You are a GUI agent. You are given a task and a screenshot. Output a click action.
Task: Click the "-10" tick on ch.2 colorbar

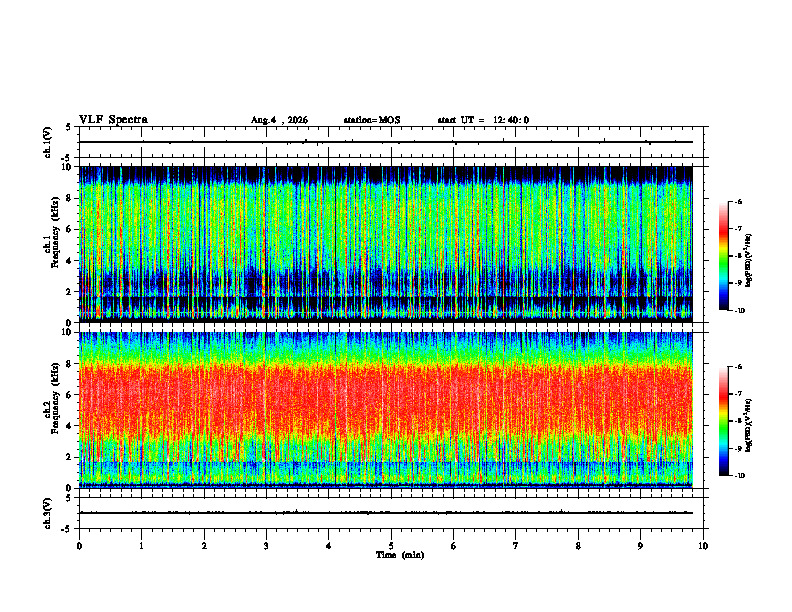[739, 476]
